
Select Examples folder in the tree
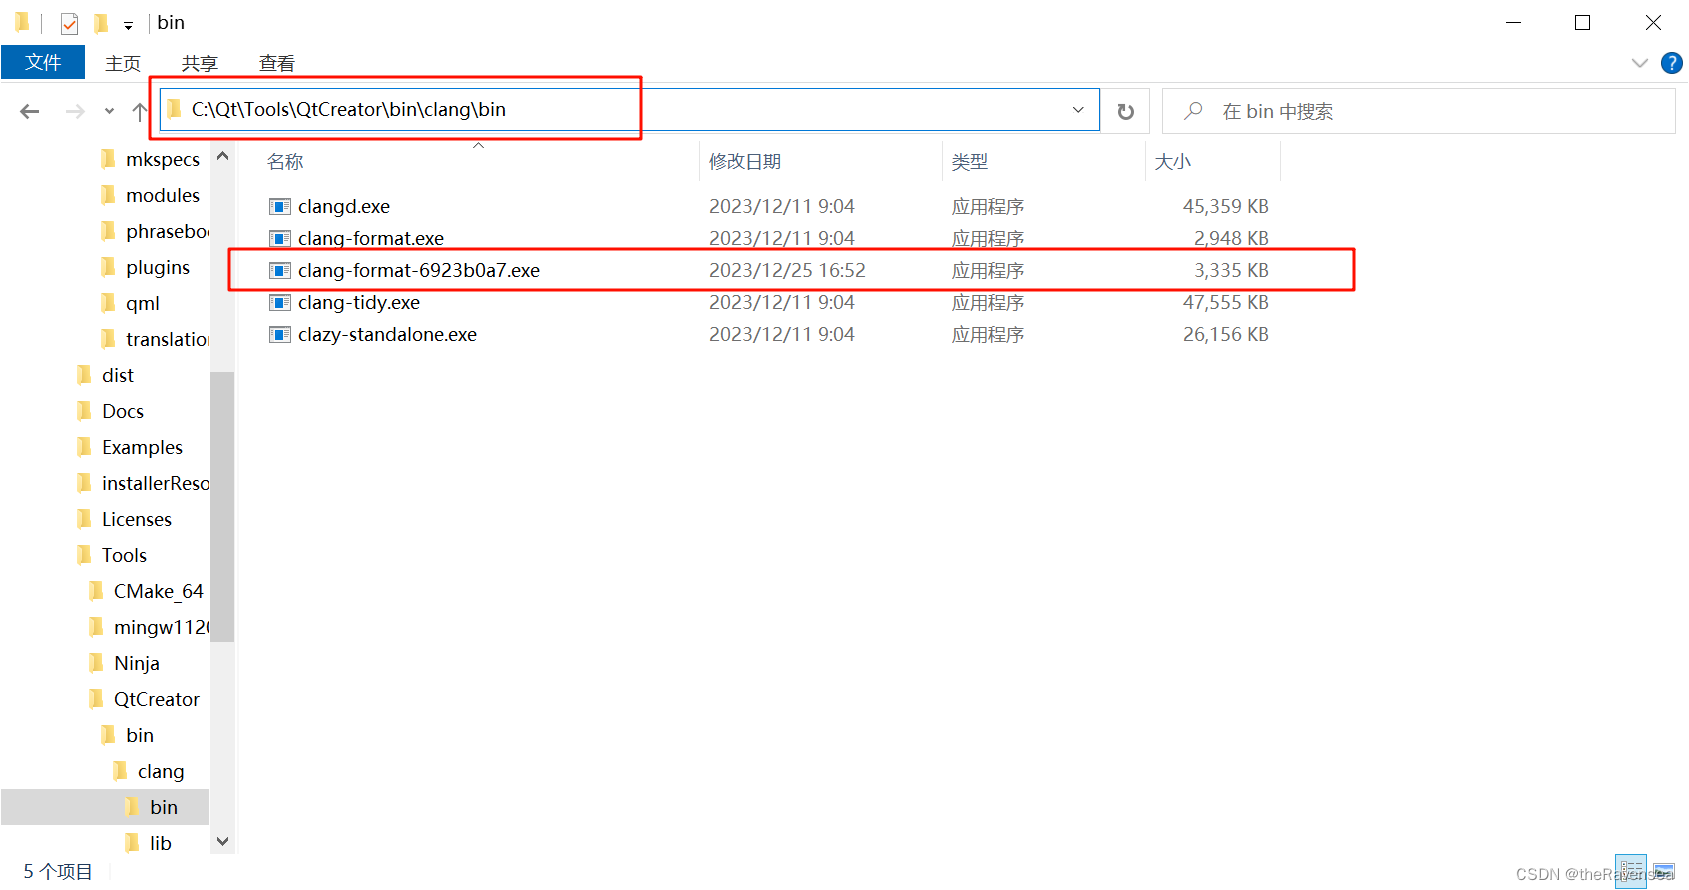143,447
